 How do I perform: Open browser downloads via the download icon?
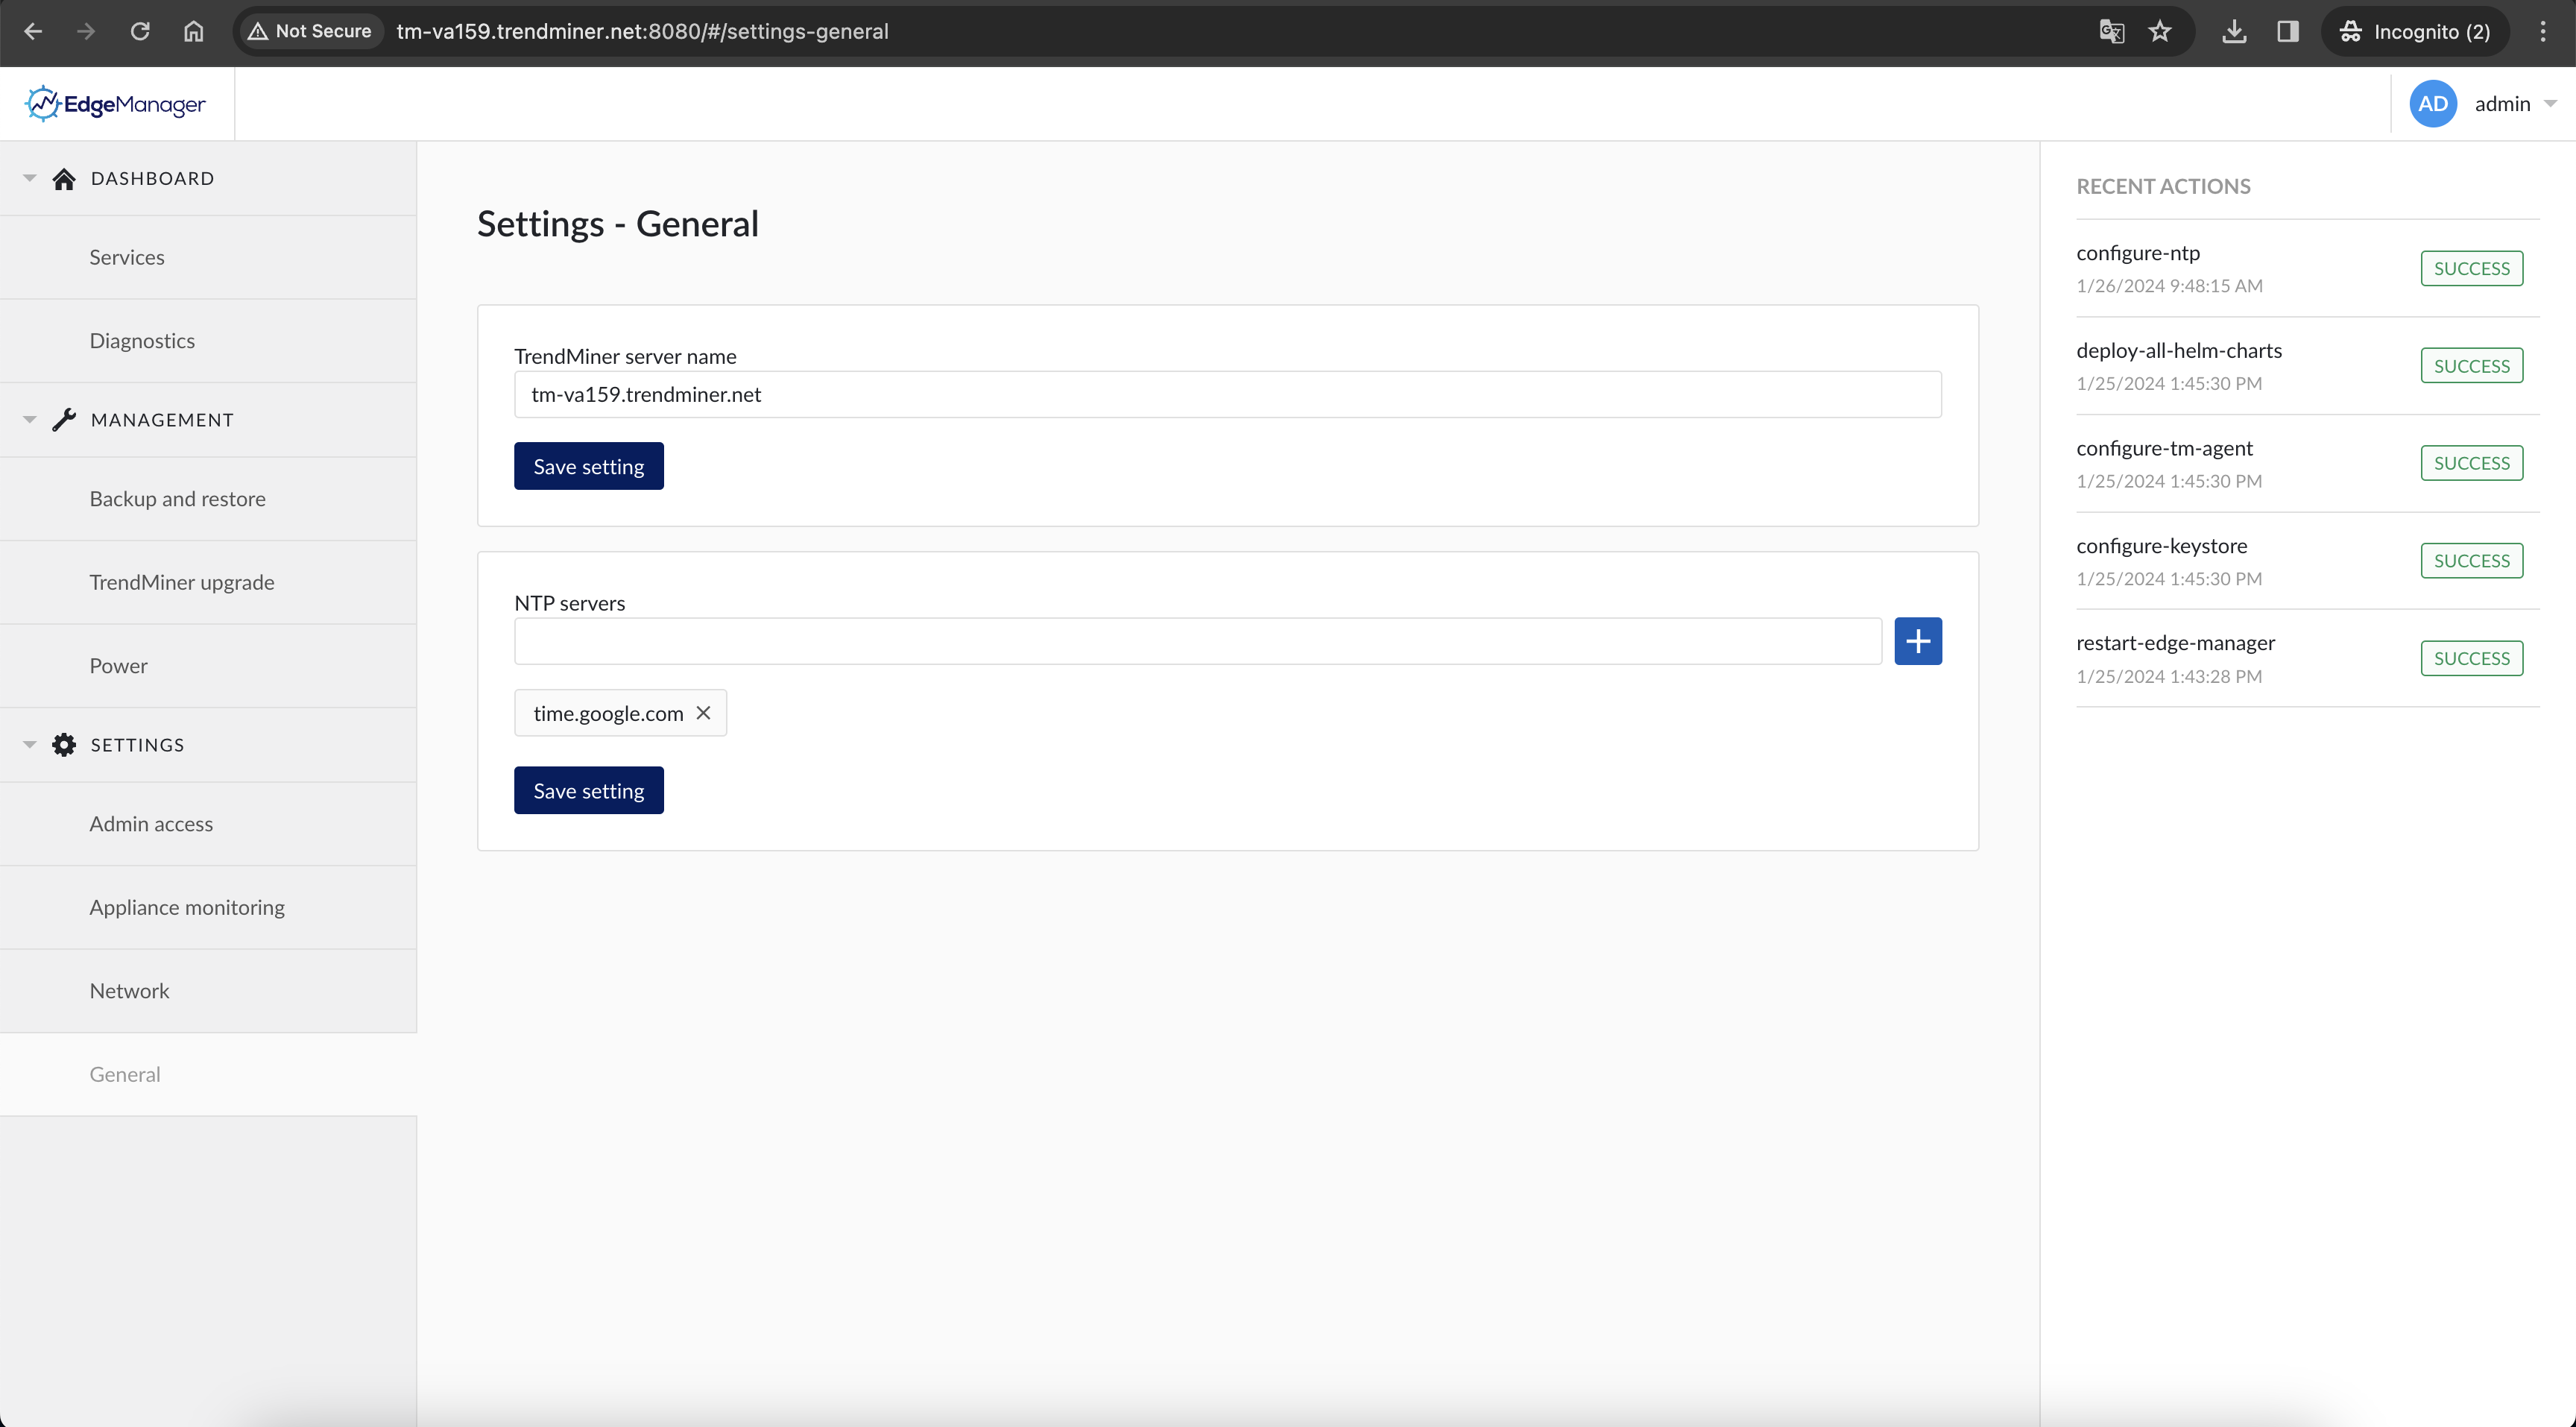[x=2235, y=31]
